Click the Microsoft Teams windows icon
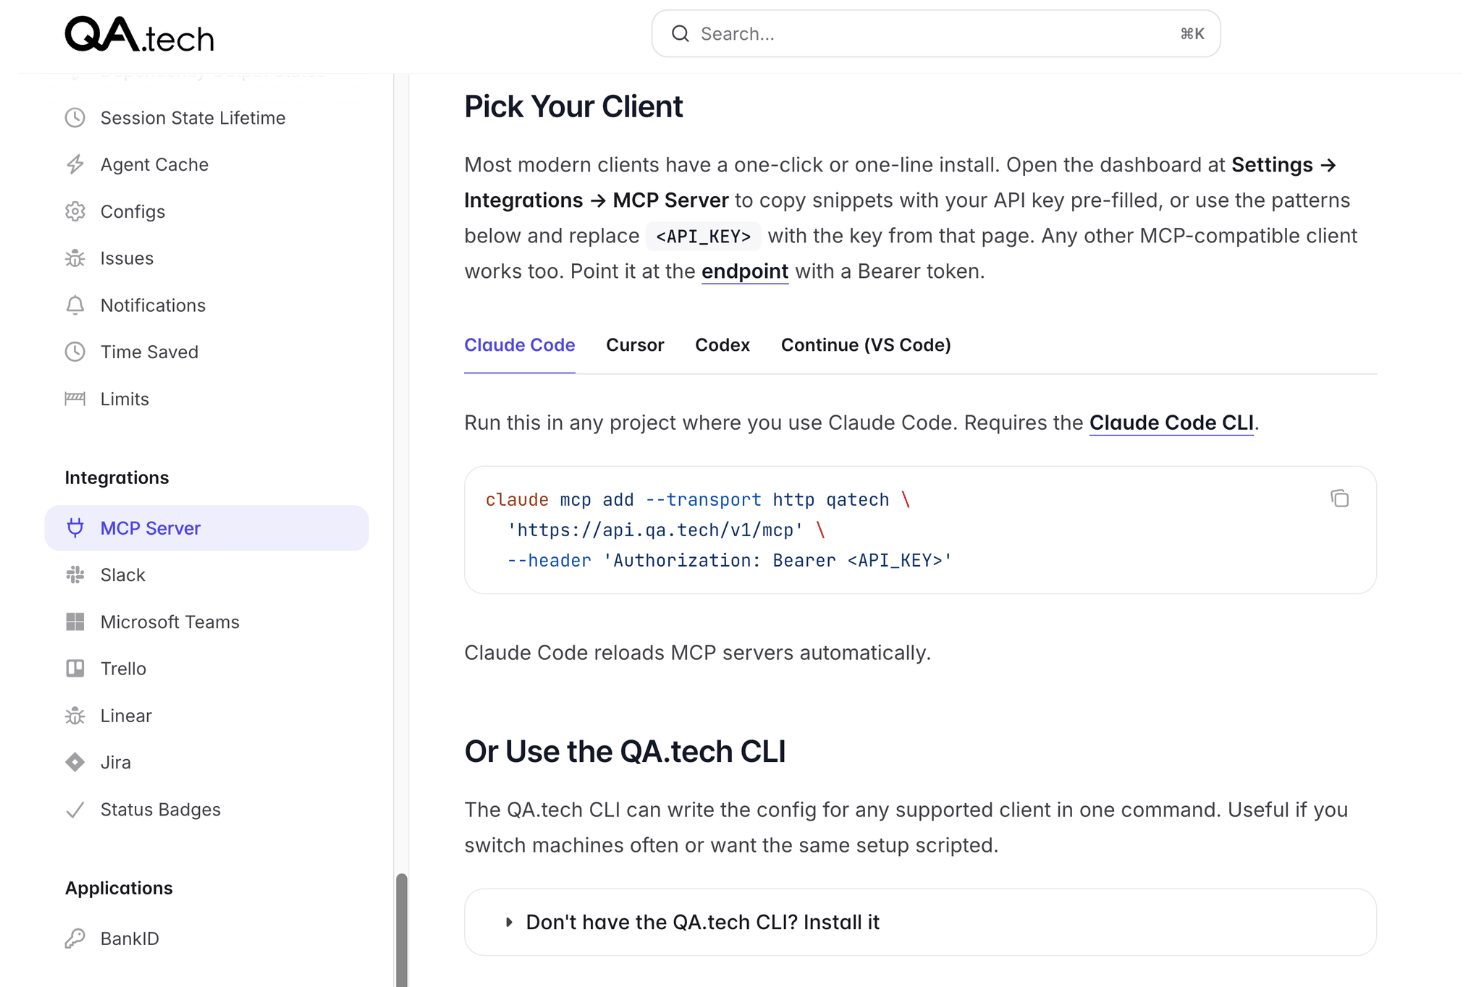Viewport: 1480px width, 987px height. pos(75,622)
